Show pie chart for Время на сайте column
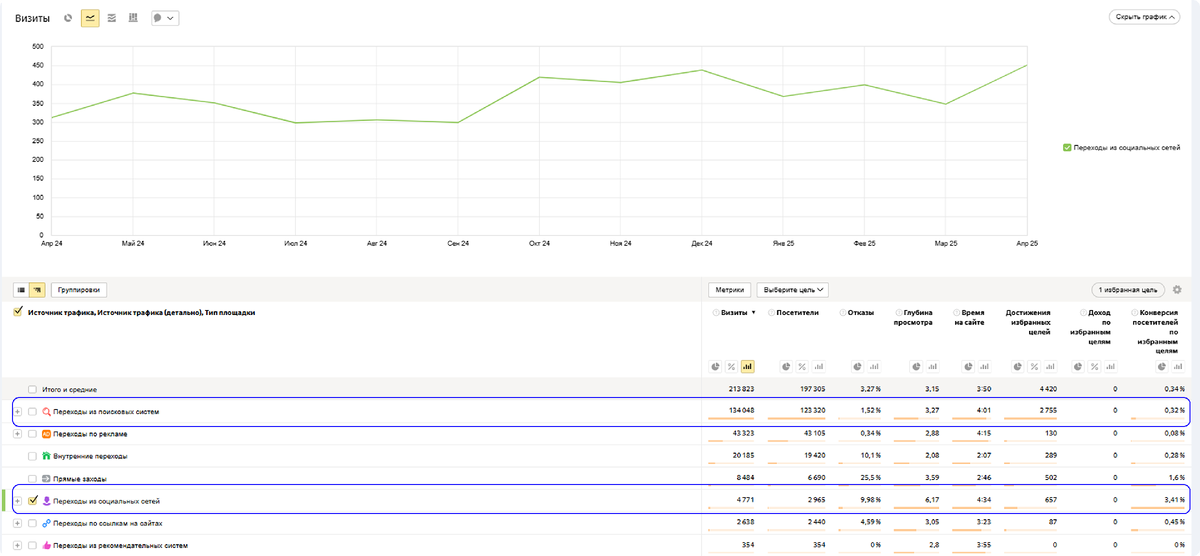Screen dimensions: 1200x556 tap(968, 366)
